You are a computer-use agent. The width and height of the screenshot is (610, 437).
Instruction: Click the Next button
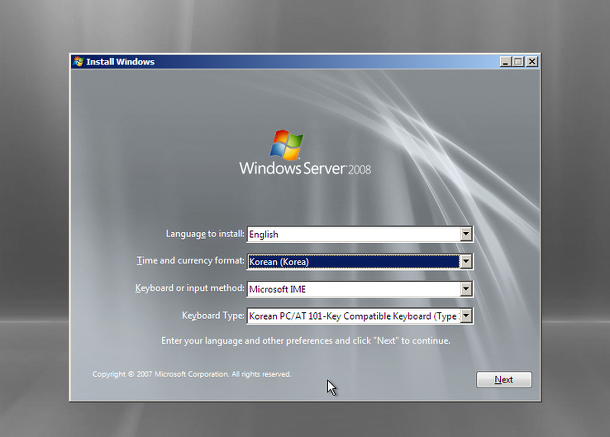[x=504, y=379]
